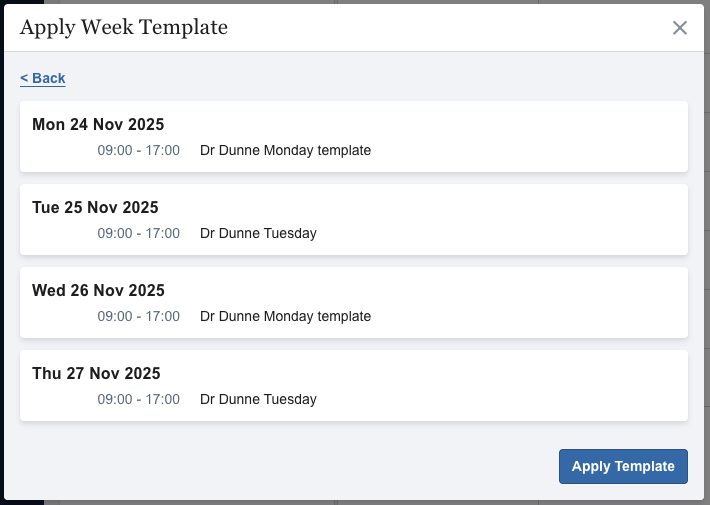Click Tuesday's Dr Dunne Tuesday entry
The image size is (710, 505).
[x=258, y=234]
